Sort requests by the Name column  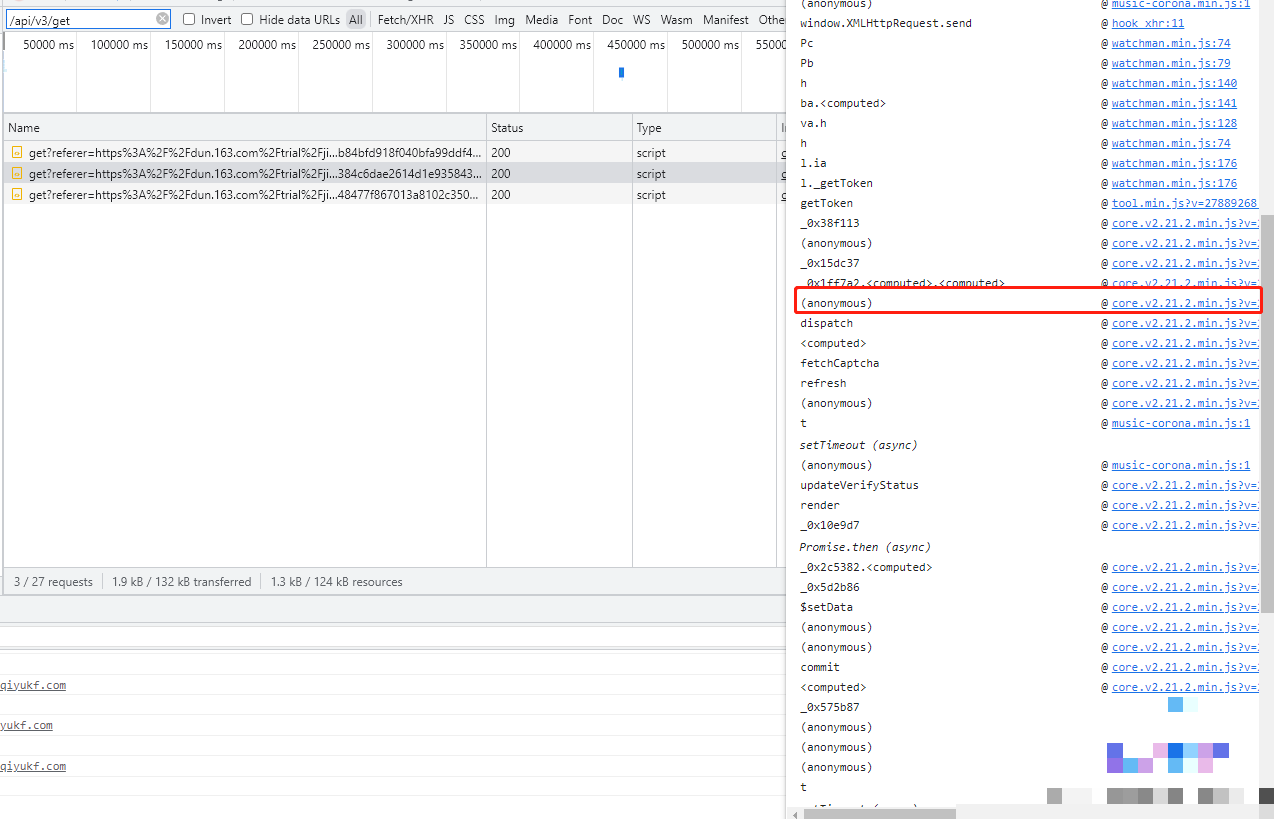point(24,128)
